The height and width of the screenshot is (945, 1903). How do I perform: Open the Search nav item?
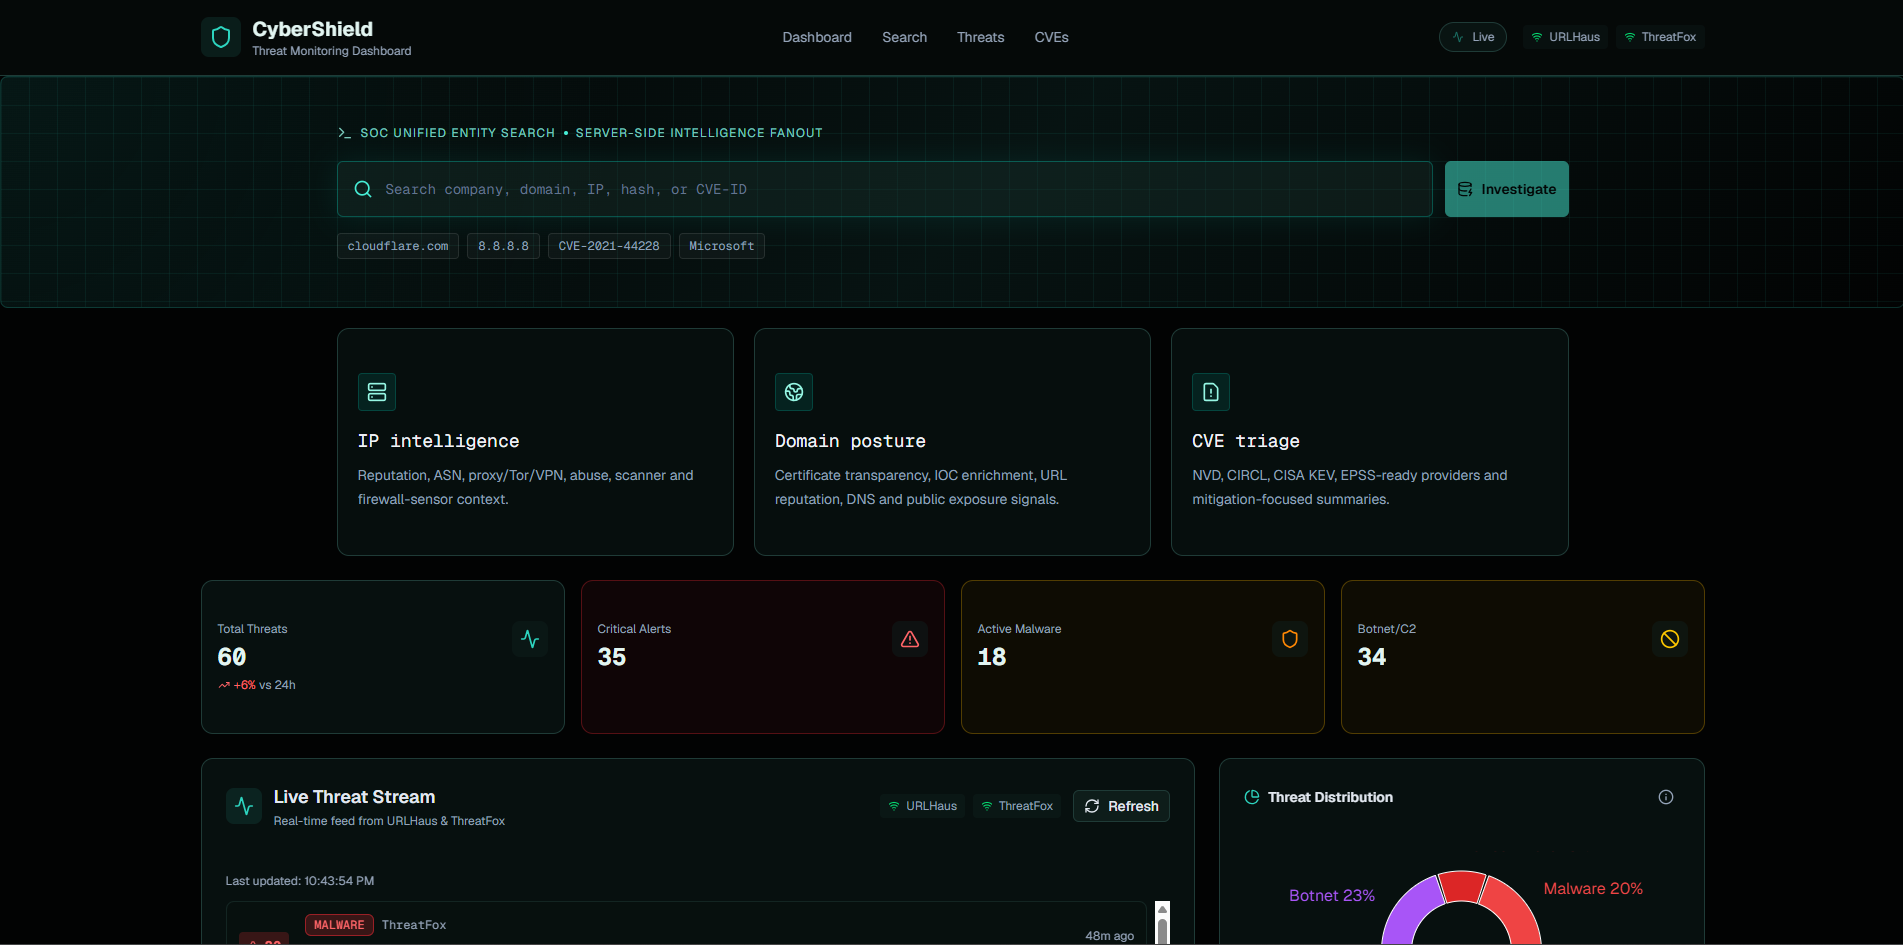(904, 37)
